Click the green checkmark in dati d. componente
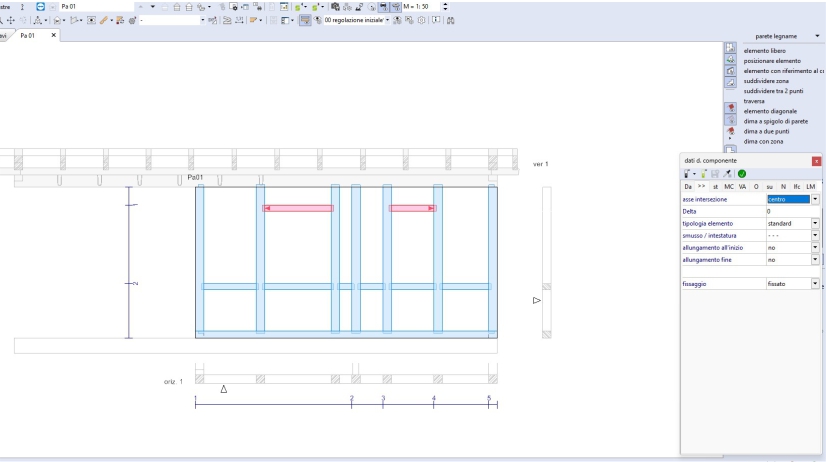This screenshot has width=826, height=462. pyautogui.click(x=742, y=174)
